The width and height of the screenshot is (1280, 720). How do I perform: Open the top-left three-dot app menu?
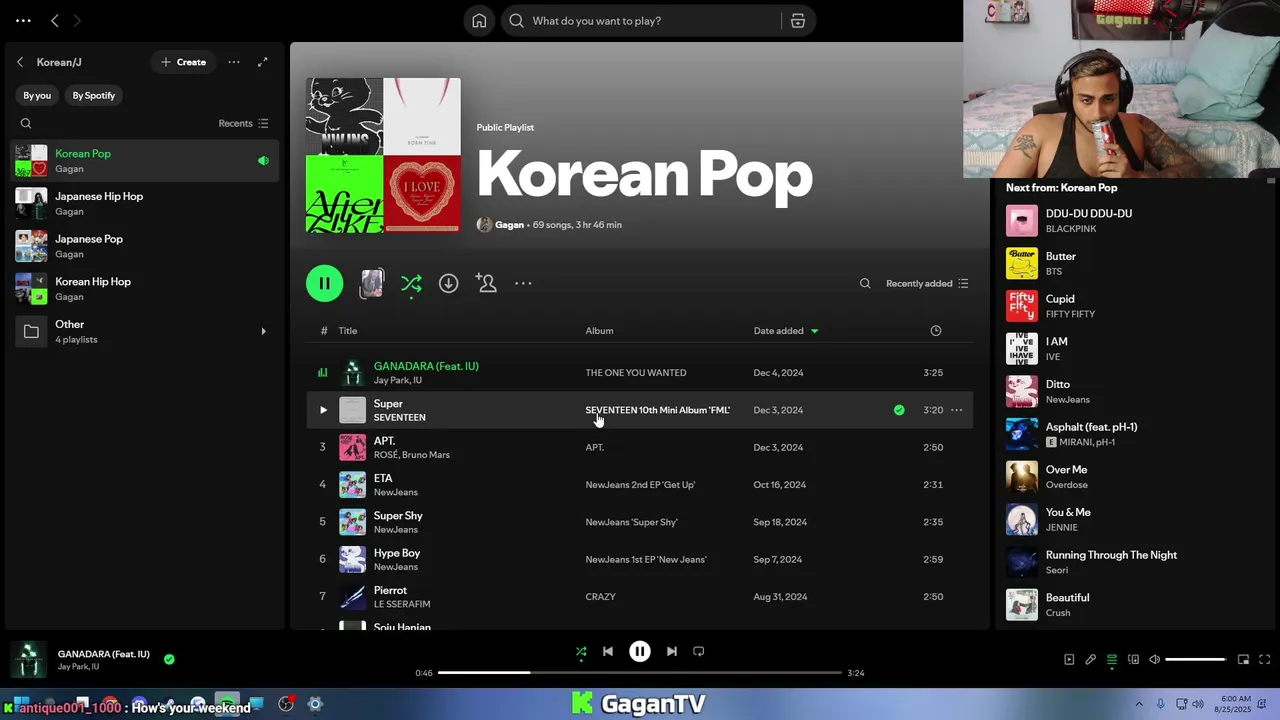click(23, 20)
